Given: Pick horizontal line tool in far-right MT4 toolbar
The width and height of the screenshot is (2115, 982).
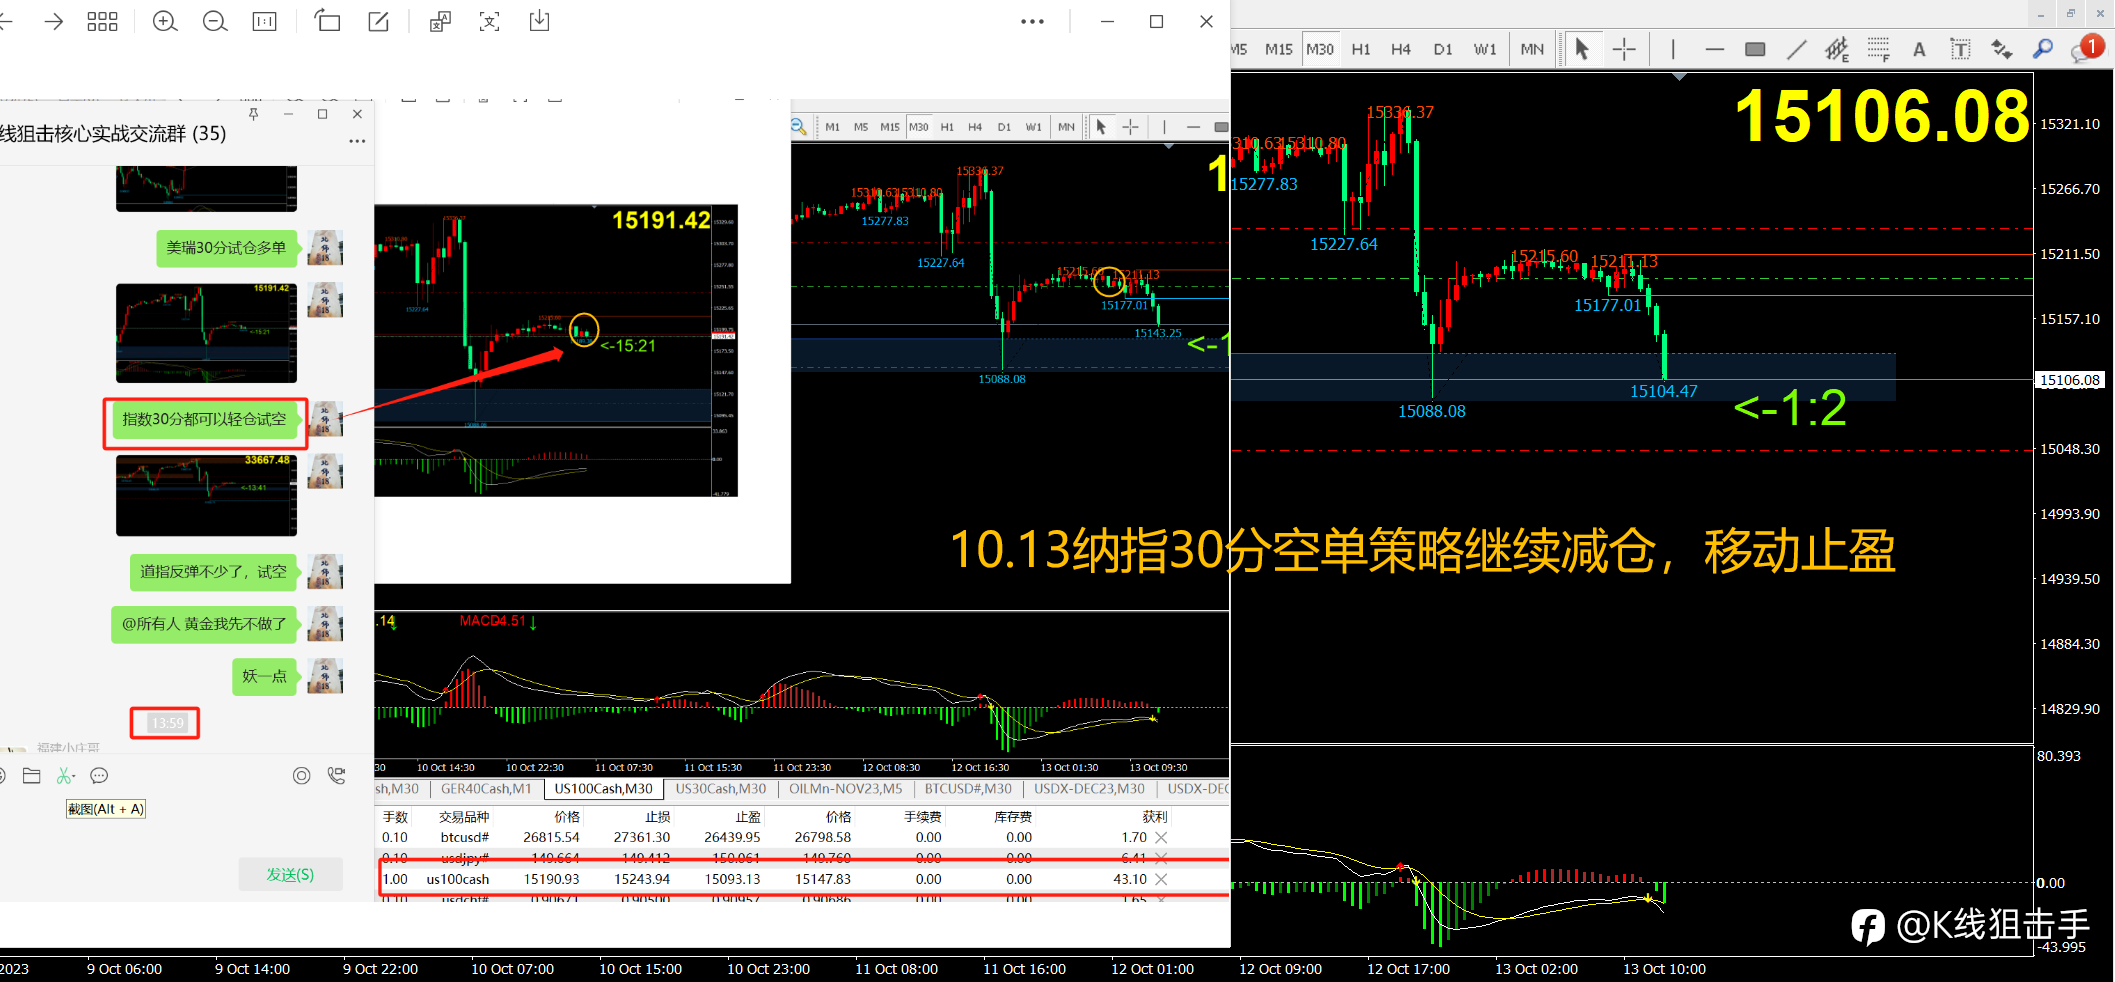Looking at the screenshot, I should (x=1715, y=49).
